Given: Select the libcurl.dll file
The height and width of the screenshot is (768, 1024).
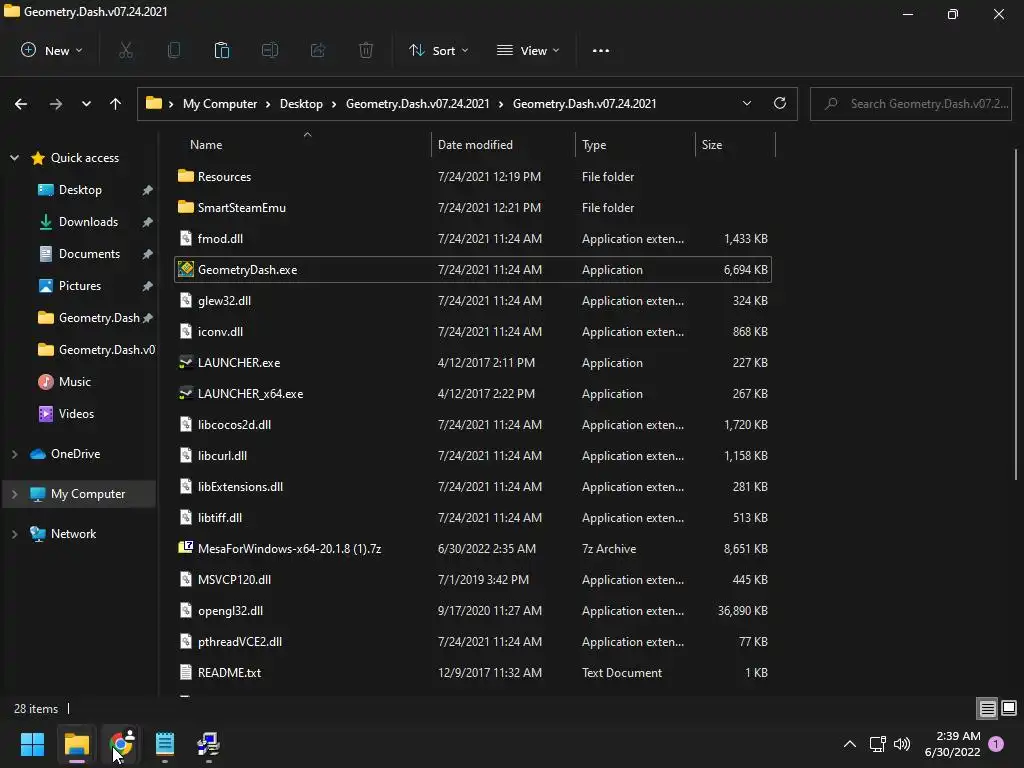Looking at the screenshot, I should click(x=473, y=456).
